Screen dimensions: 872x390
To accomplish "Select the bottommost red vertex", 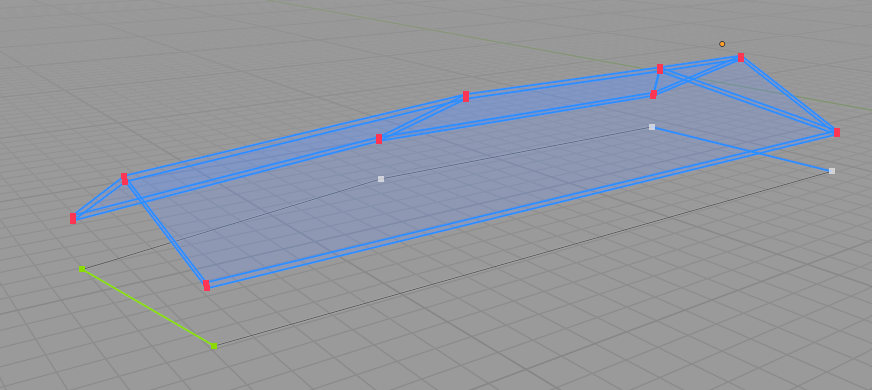I will pyautogui.click(x=206, y=285).
